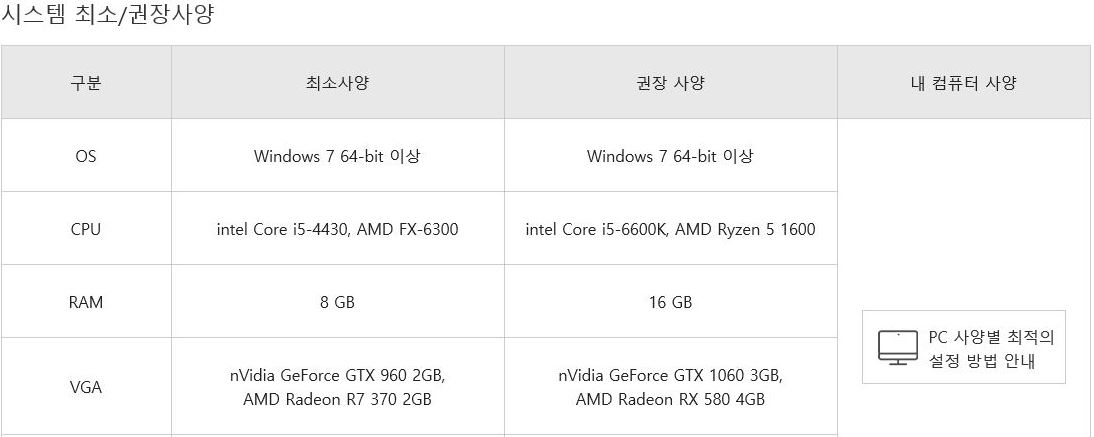Open PC 사양별 최적의 설정 방법 안내 link

964,347
